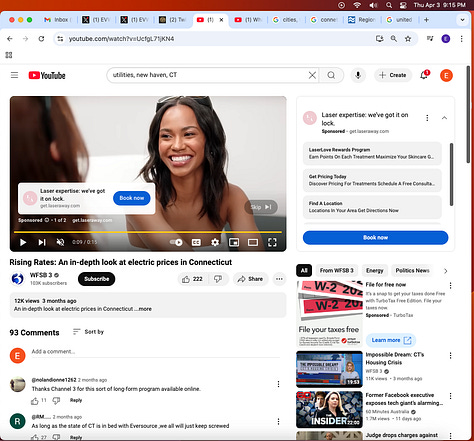Bookmark this page star
The width and height of the screenshot is (474, 441).
408,39
